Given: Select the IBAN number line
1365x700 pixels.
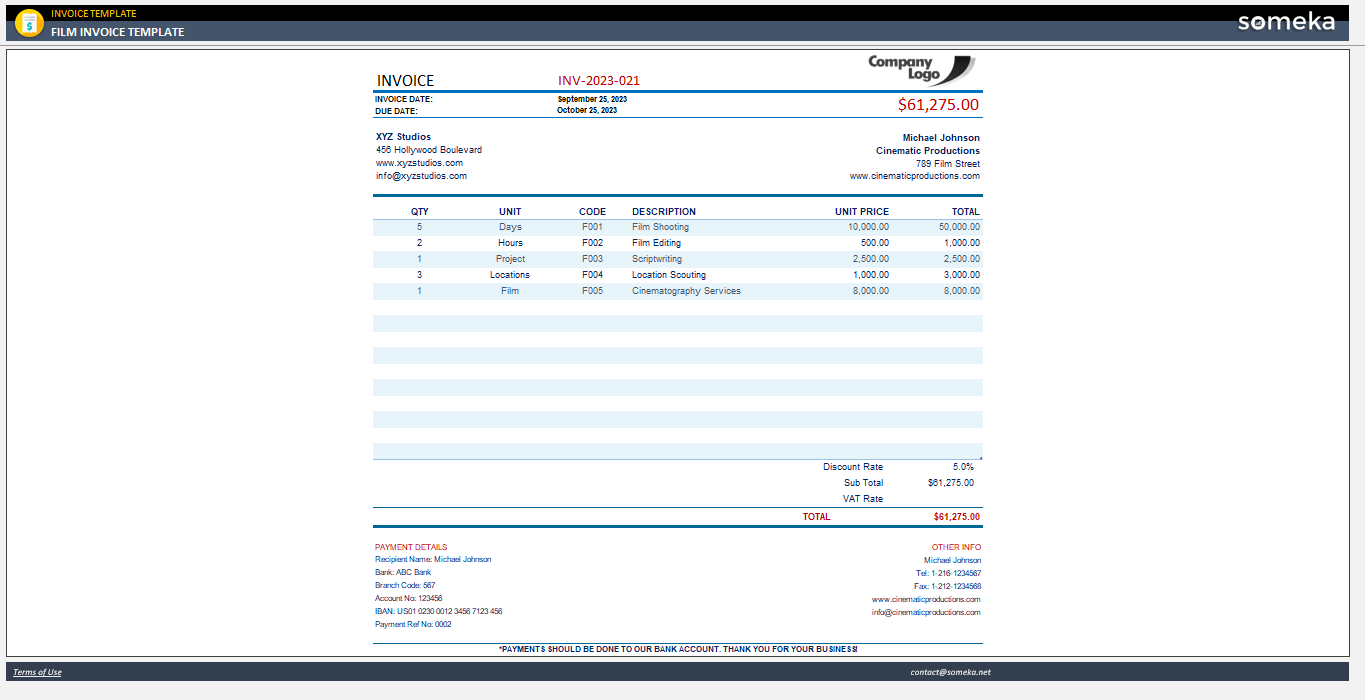Looking at the screenshot, I should [439, 611].
